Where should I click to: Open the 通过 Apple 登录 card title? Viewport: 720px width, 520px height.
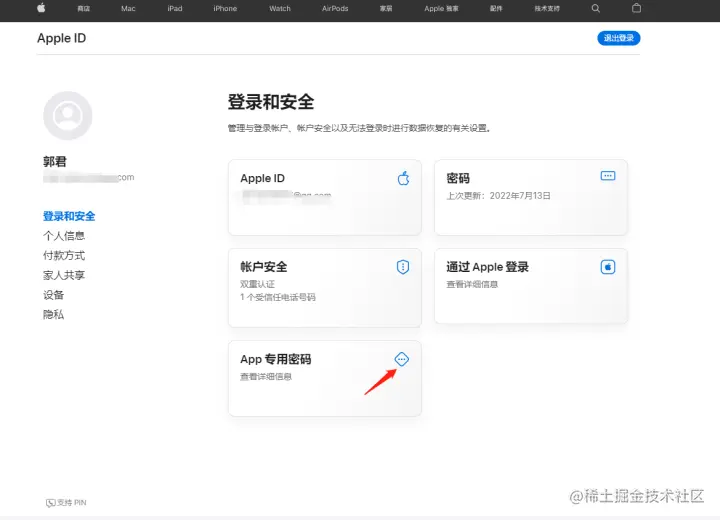point(487,267)
